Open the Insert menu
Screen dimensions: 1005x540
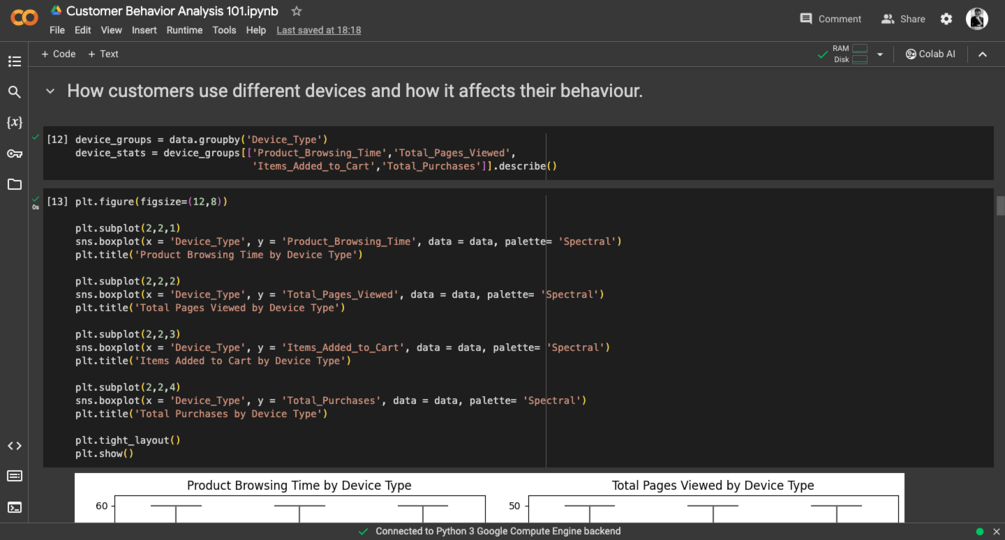(144, 30)
